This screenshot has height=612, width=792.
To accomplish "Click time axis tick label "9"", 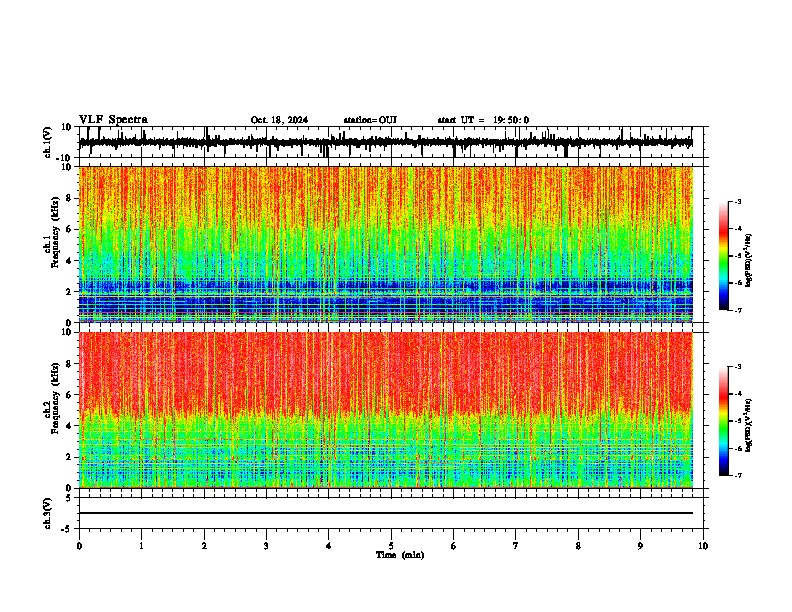I will 640,545.
